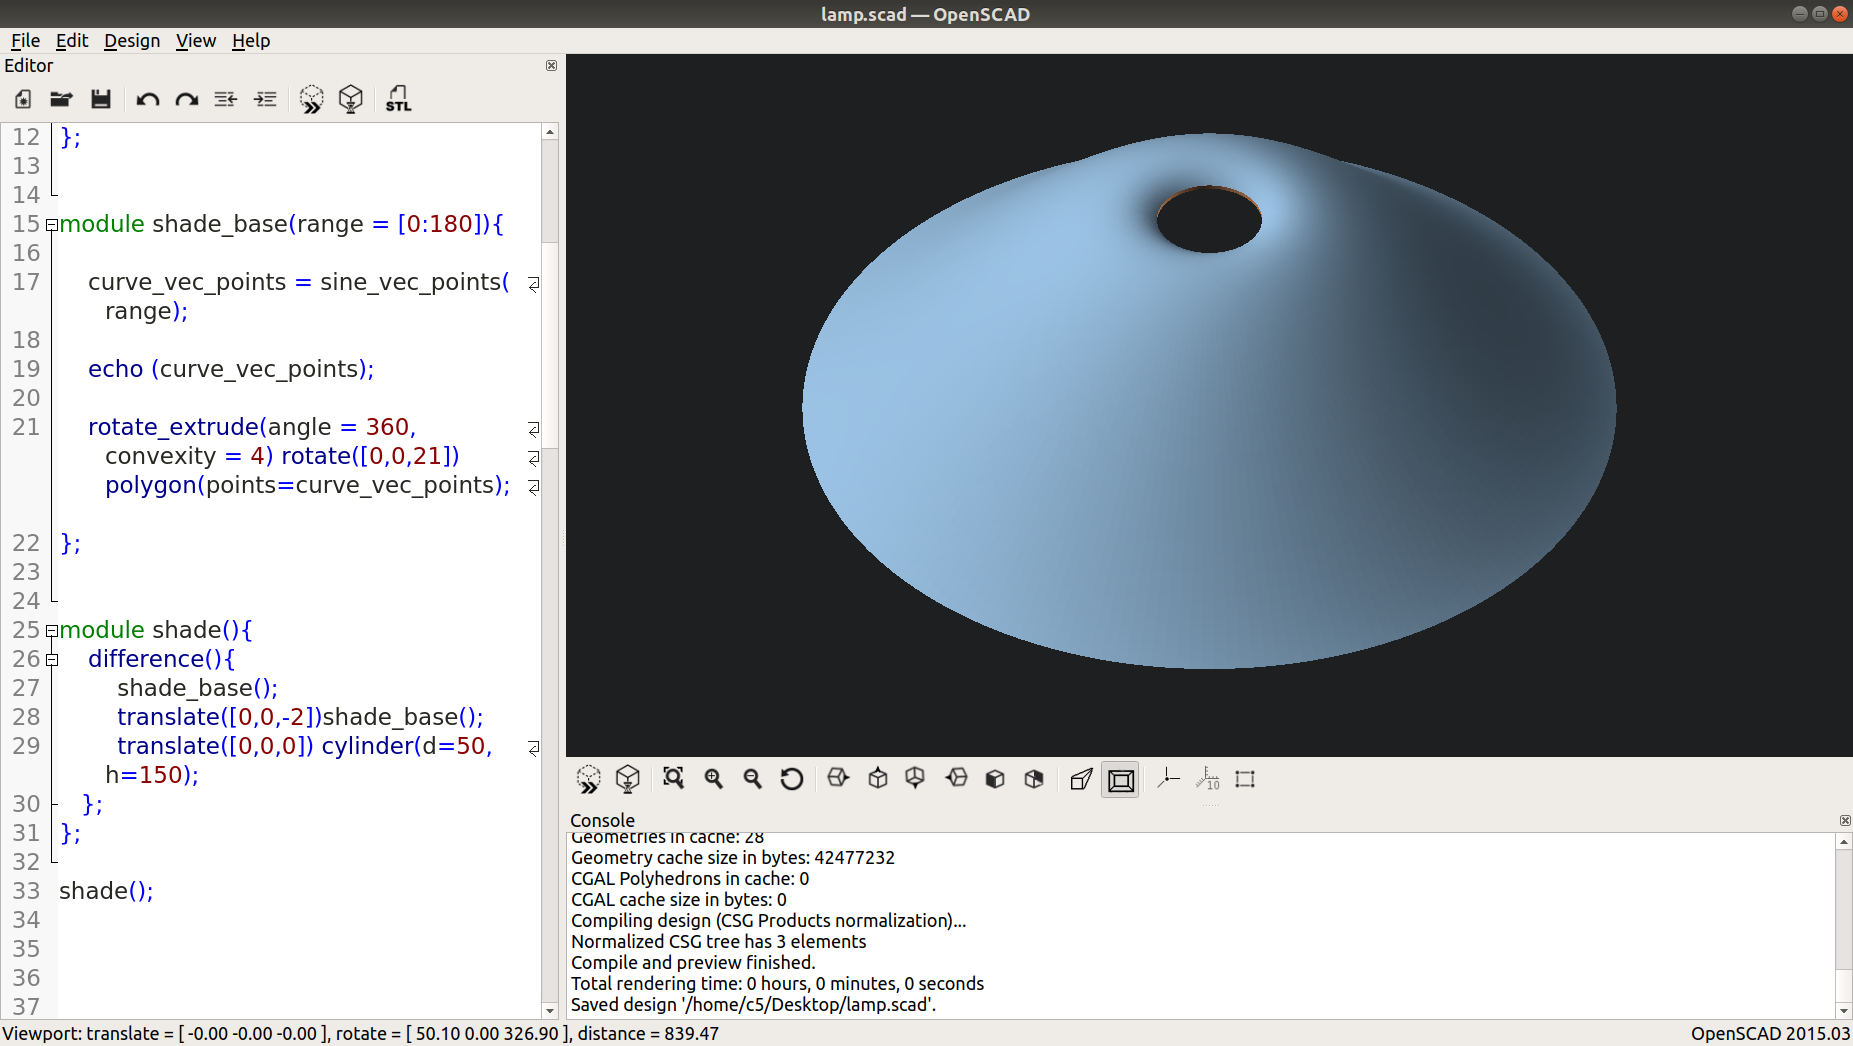Close the Editor panel
This screenshot has width=1853, height=1046.
coord(551,65)
